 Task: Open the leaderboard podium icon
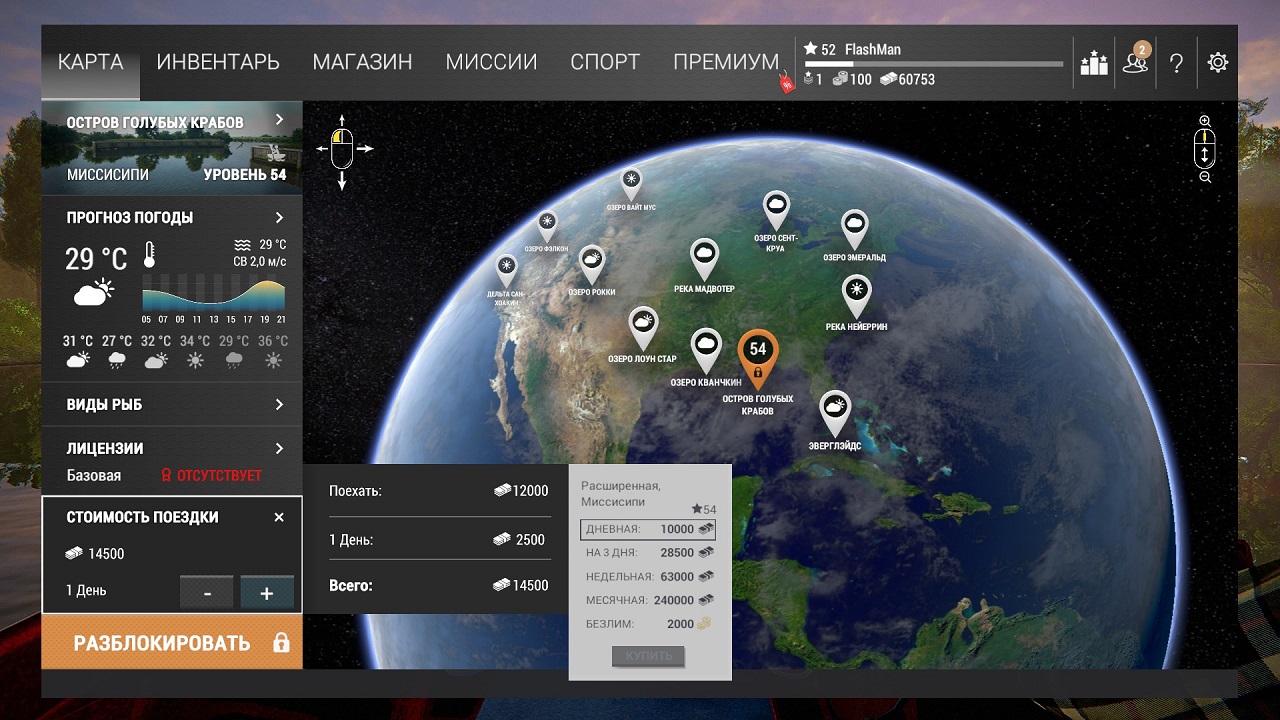tap(1094, 63)
